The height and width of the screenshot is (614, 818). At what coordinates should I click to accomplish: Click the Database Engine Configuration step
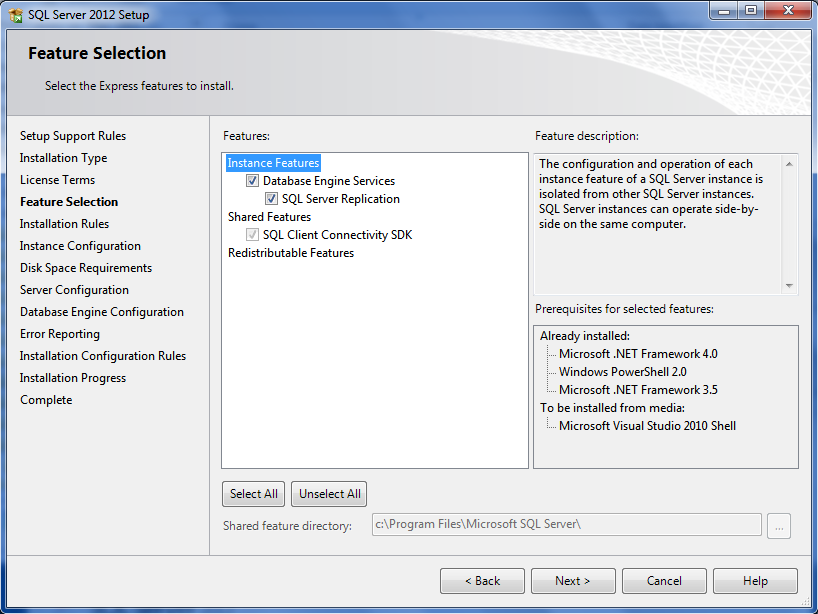click(x=102, y=312)
